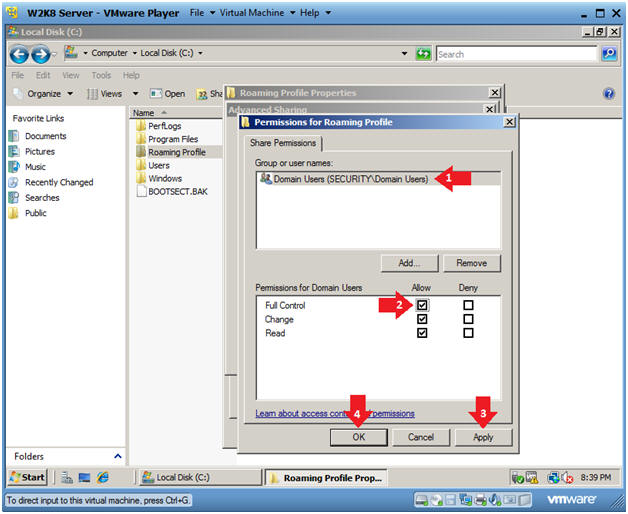Click the Remove button
The height and width of the screenshot is (514, 628).
tap(471, 263)
